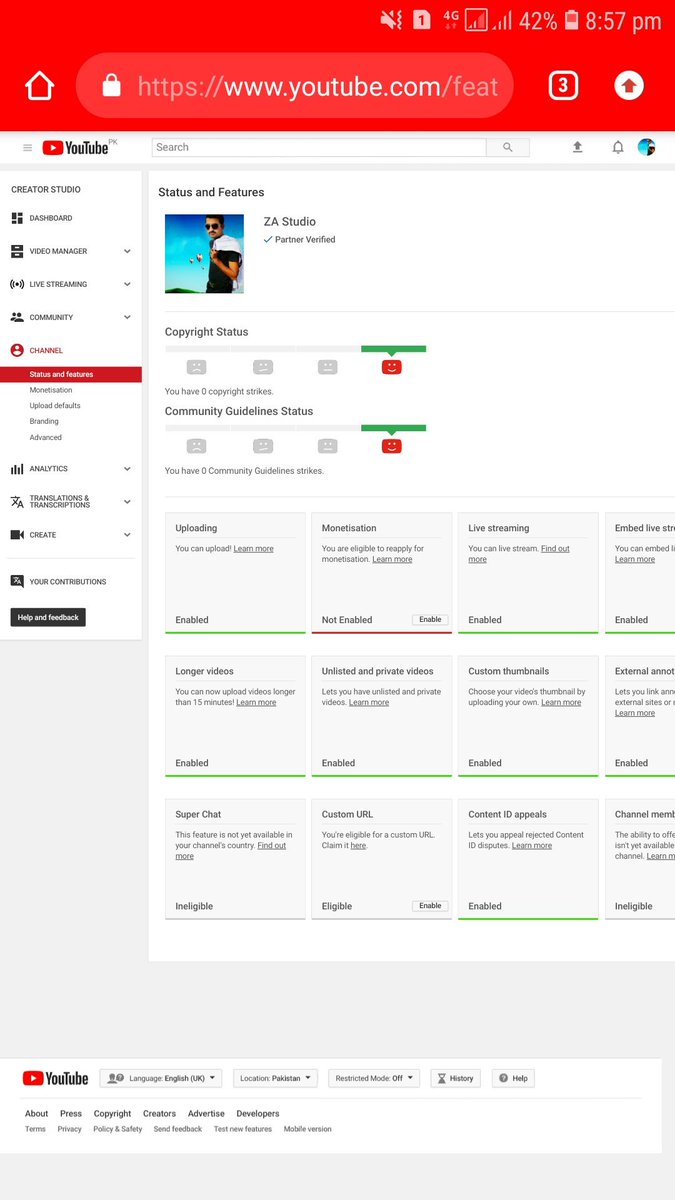
Task: Click the upload video icon in header
Action: (x=577, y=147)
